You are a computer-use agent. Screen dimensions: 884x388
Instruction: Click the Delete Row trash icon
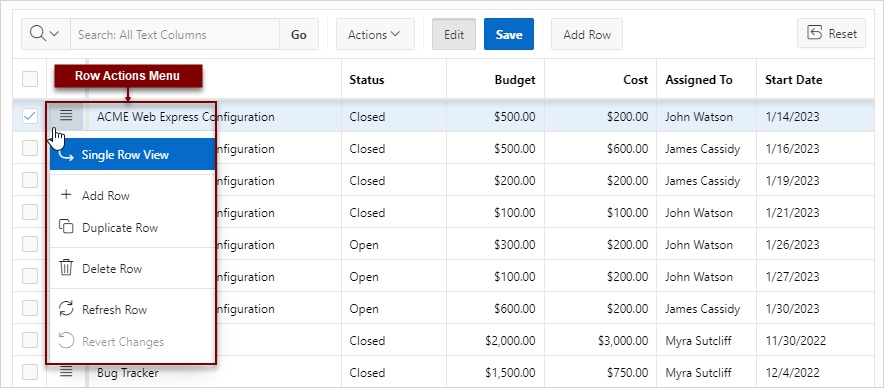[x=67, y=267]
